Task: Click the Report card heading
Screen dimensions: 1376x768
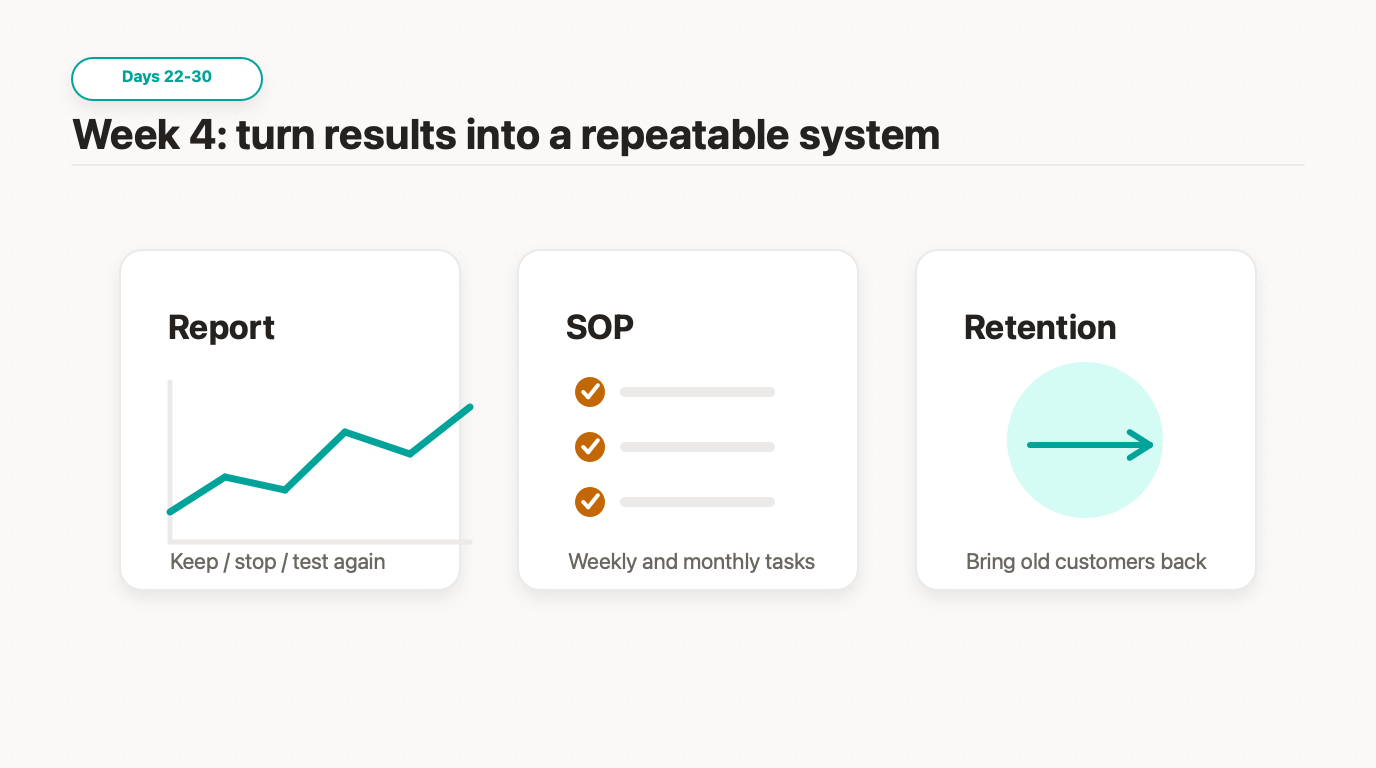Action: (221, 327)
